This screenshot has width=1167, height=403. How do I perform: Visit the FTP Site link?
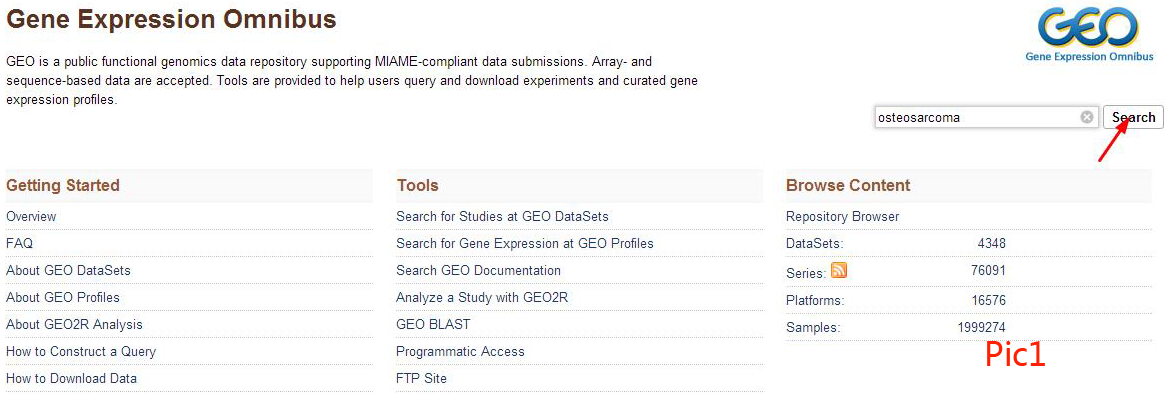tap(421, 378)
